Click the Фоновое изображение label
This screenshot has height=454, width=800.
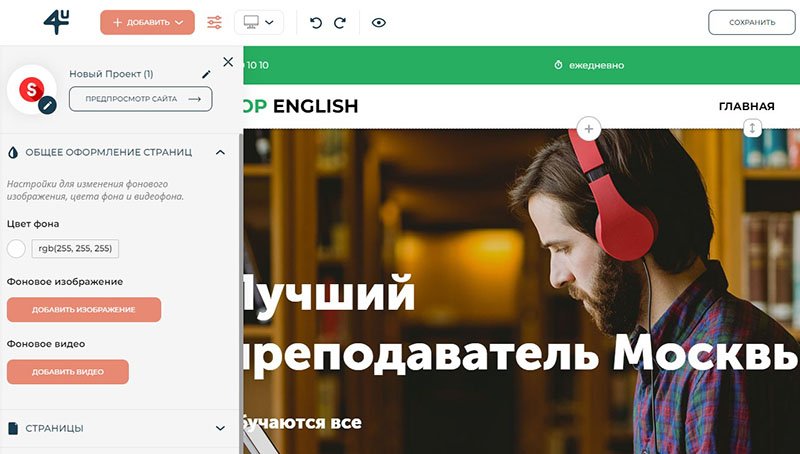pyautogui.click(x=65, y=282)
